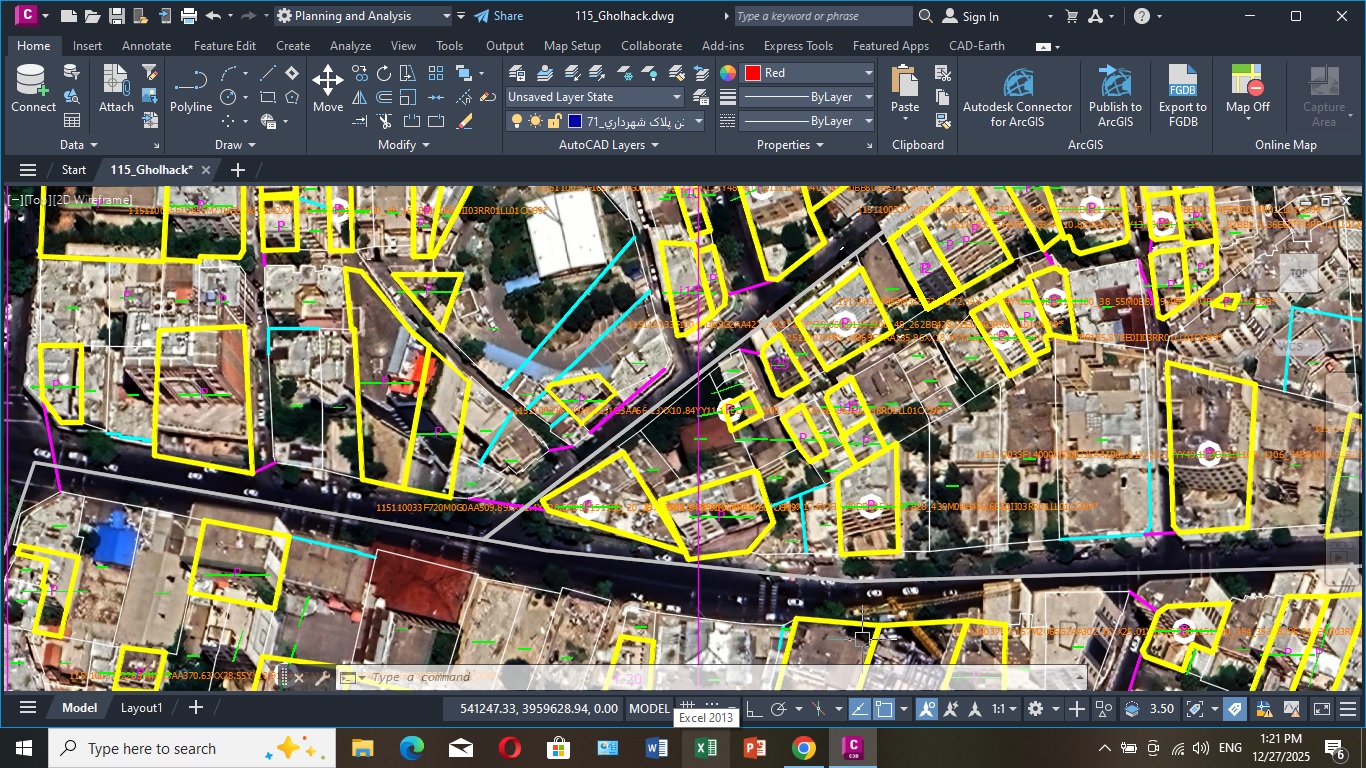Viewport: 1366px width, 768px height.
Task: Toggle the layer lock padlock icon
Action: click(x=555, y=121)
